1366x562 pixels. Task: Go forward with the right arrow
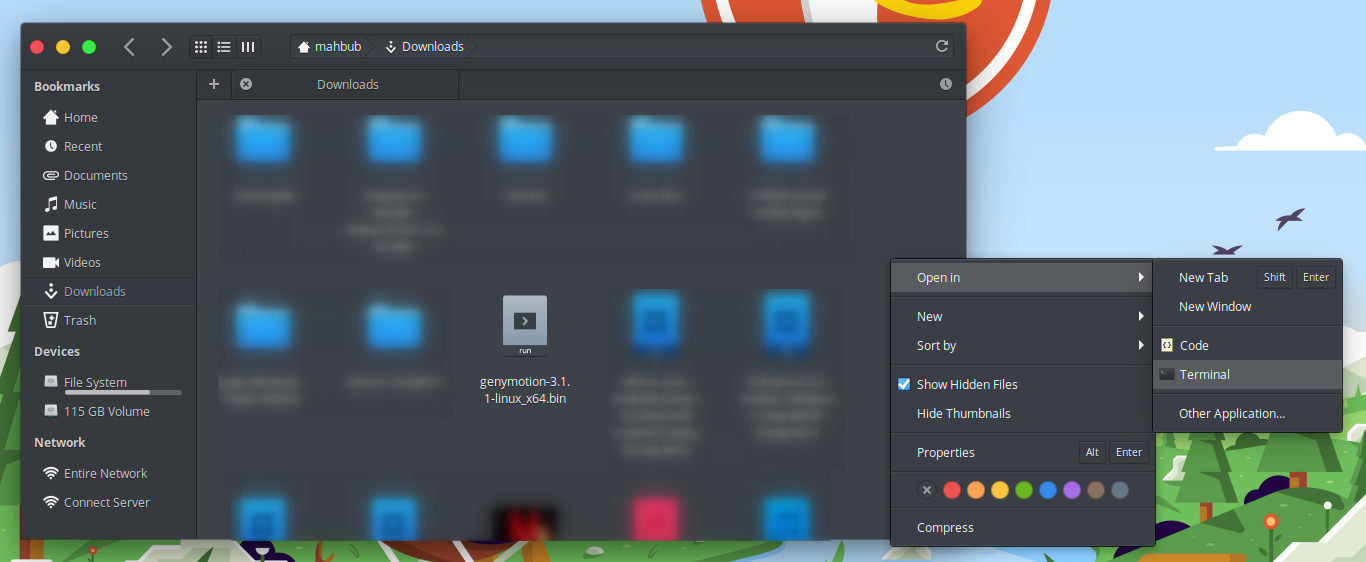pyautogui.click(x=166, y=47)
